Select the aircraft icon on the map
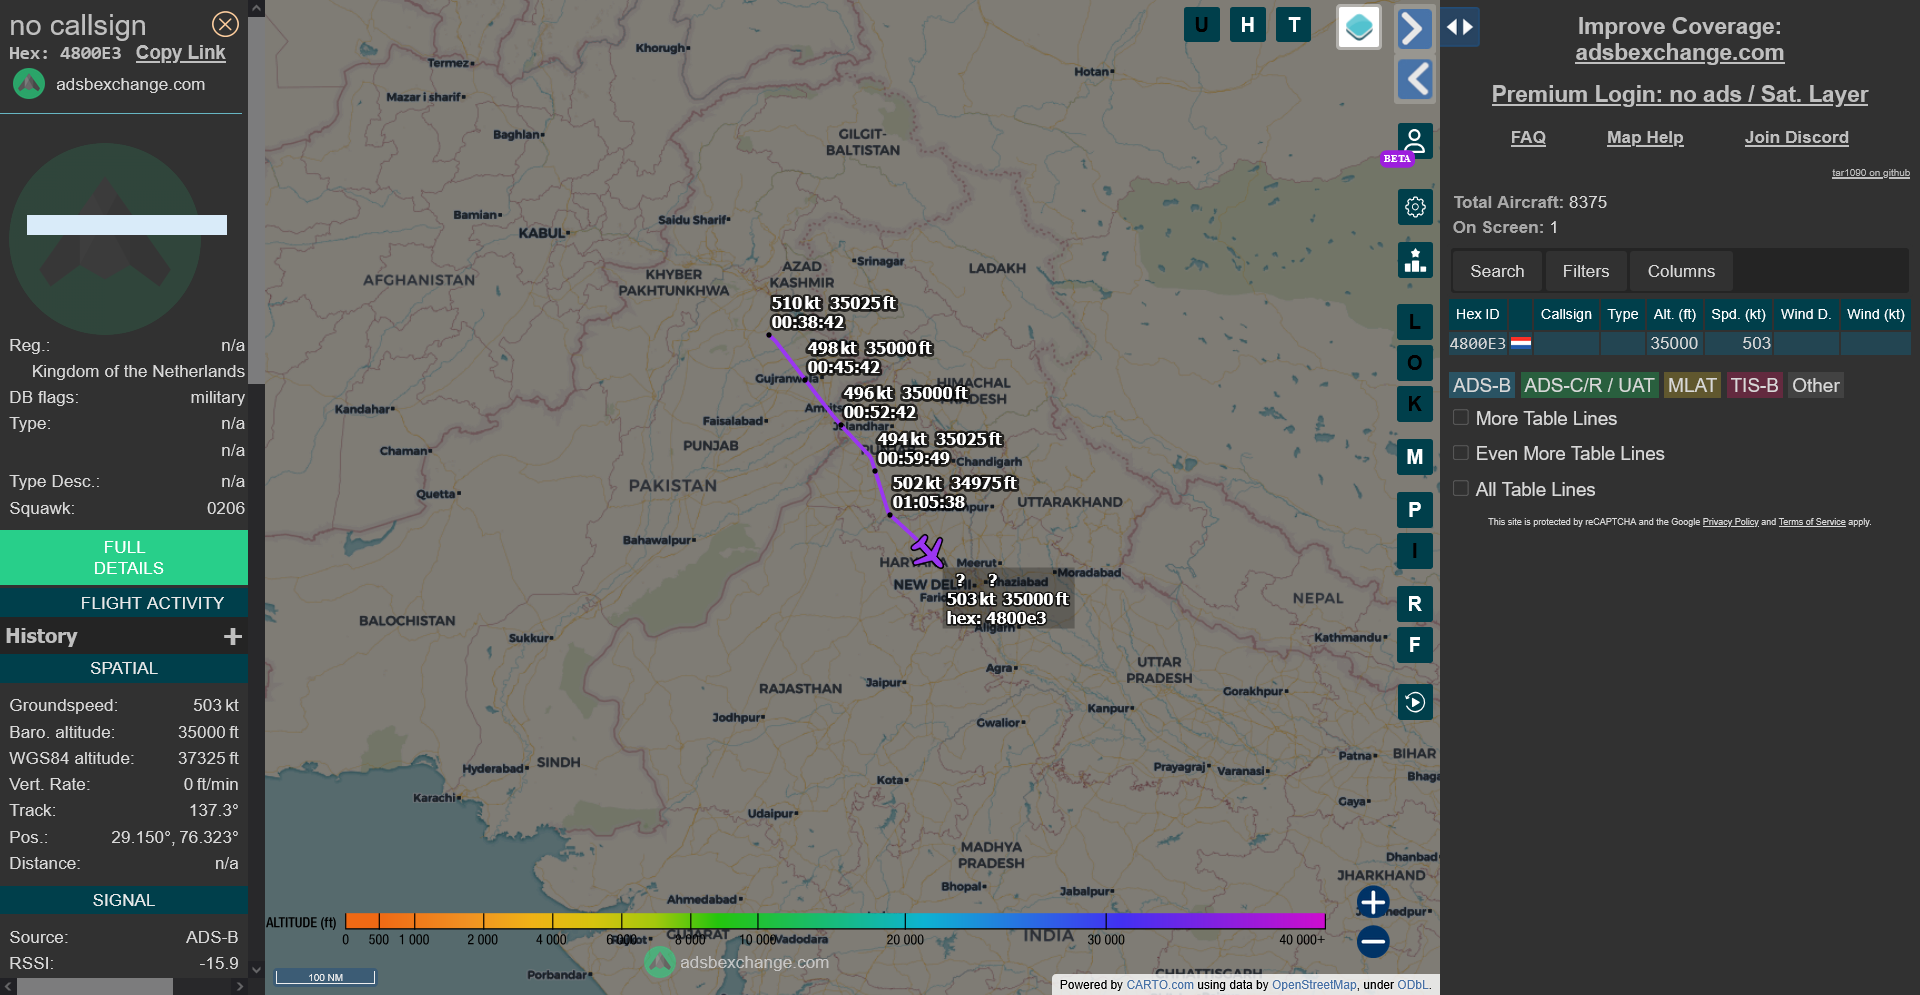This screenshot has width=1920, height=995. 927,550
